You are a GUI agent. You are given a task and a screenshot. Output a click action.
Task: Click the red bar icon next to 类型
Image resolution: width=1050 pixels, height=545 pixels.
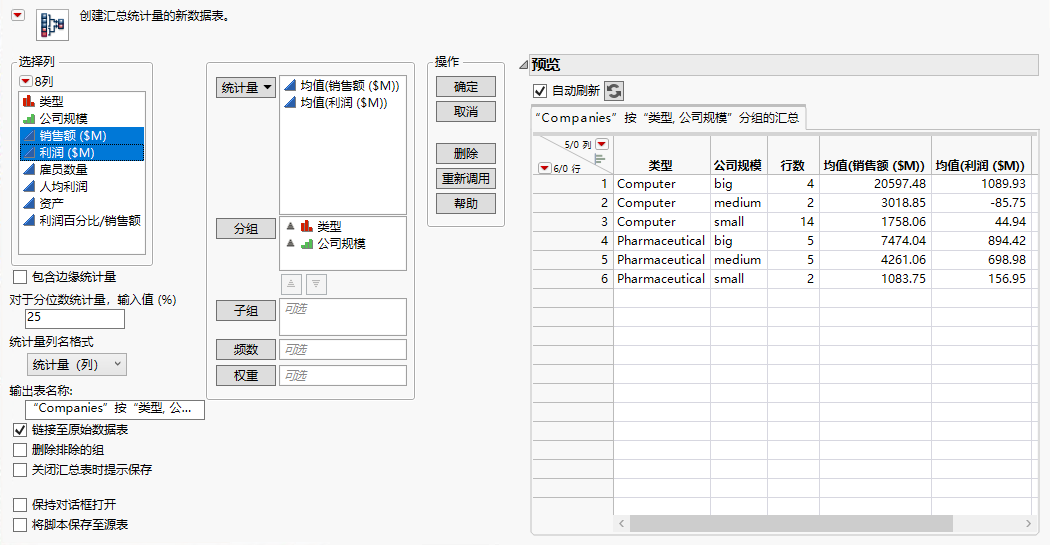click(x=29, y=101)
